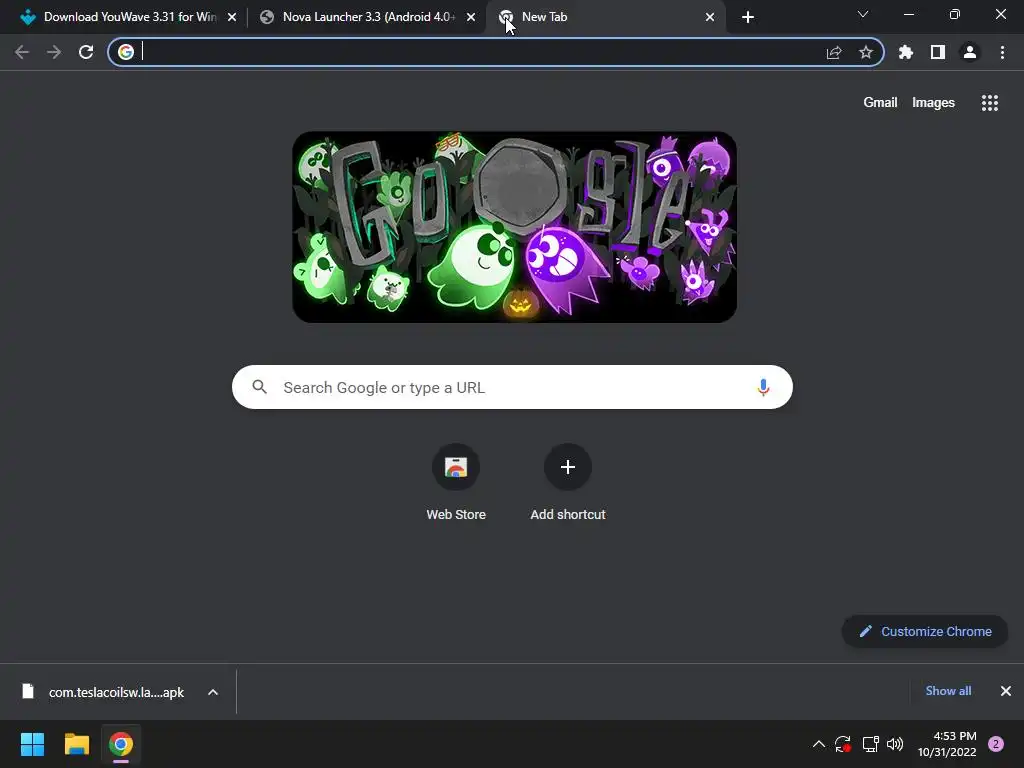1024x768 pixels.
Task: Open the Google apps grid
Action: point(990,103)
